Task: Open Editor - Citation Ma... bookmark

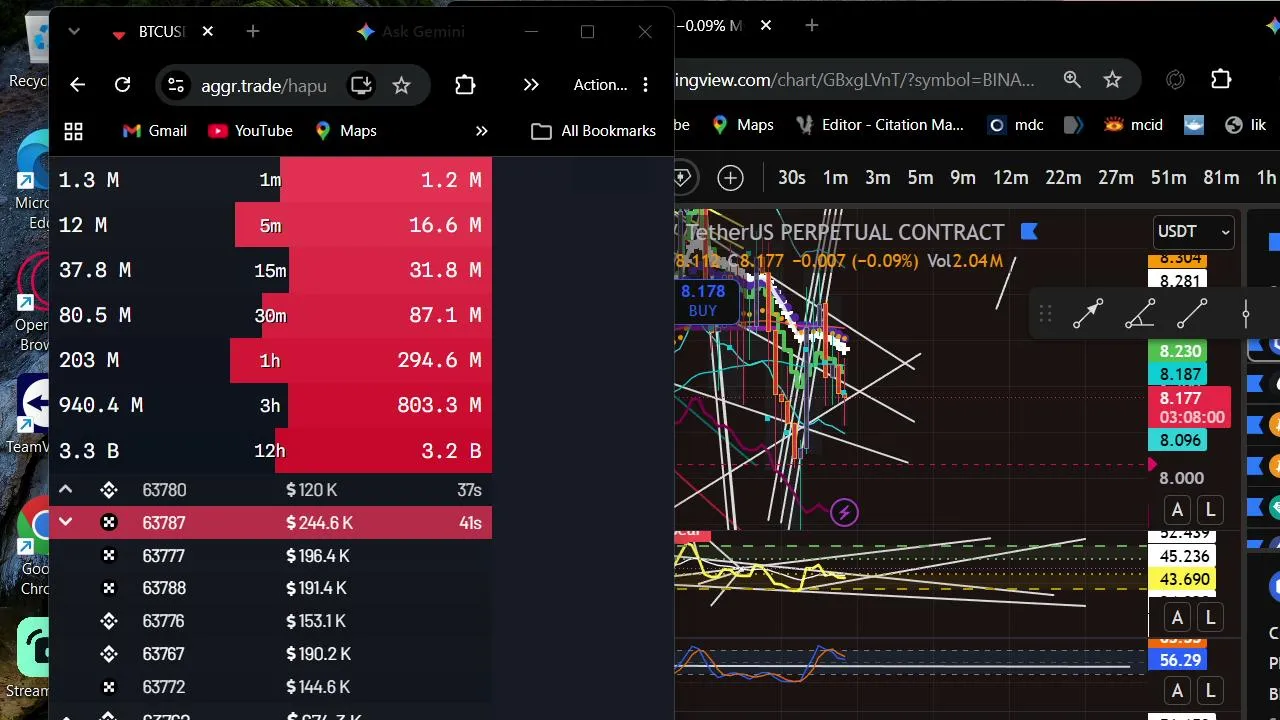Action: (x=880, y=125)
